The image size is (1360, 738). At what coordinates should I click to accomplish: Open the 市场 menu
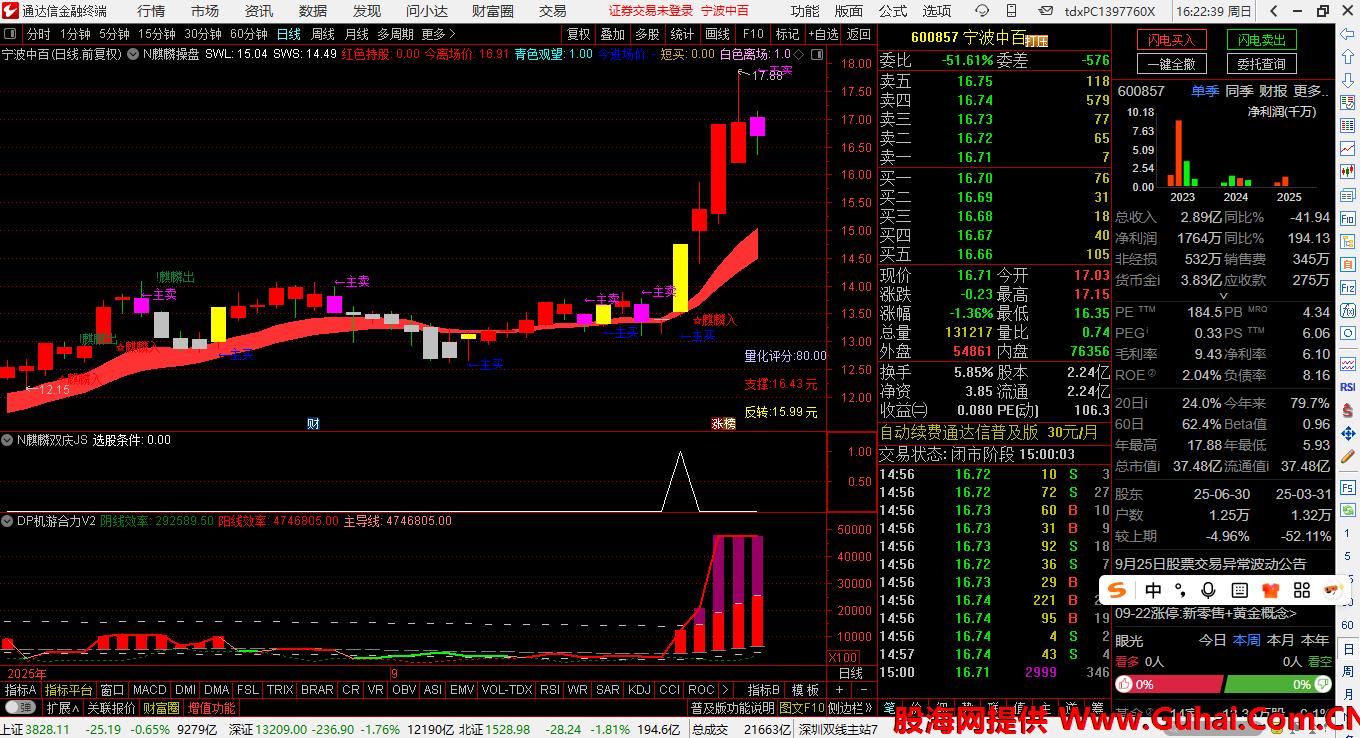coord(204,11)
